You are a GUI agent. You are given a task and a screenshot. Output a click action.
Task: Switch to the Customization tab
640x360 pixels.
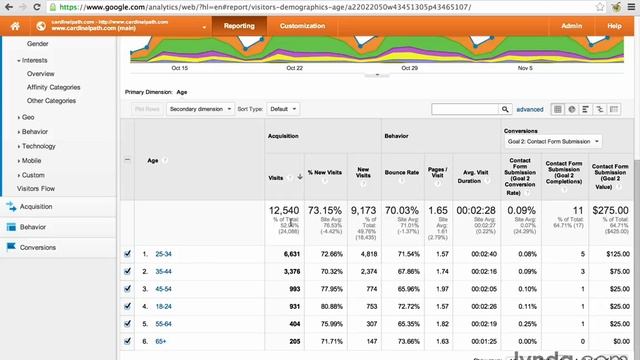[x=302, y=26]
